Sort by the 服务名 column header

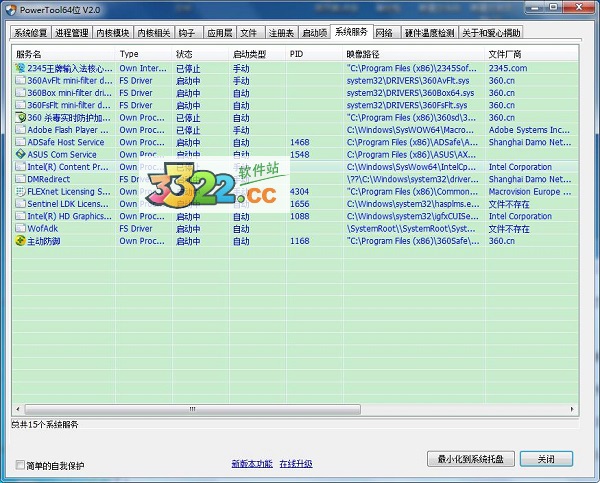(x=64, y=54)
